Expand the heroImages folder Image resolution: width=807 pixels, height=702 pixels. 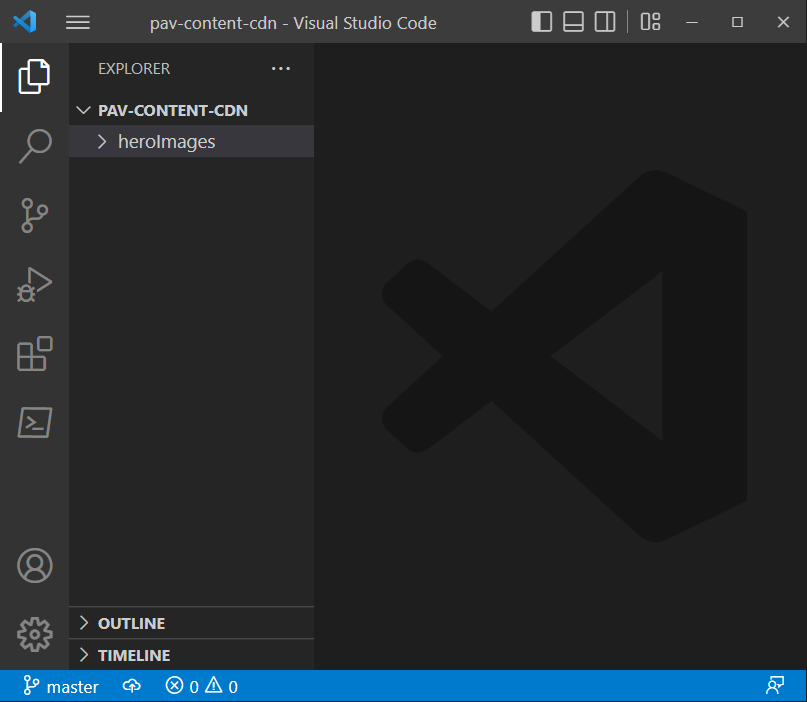point(191,141)
